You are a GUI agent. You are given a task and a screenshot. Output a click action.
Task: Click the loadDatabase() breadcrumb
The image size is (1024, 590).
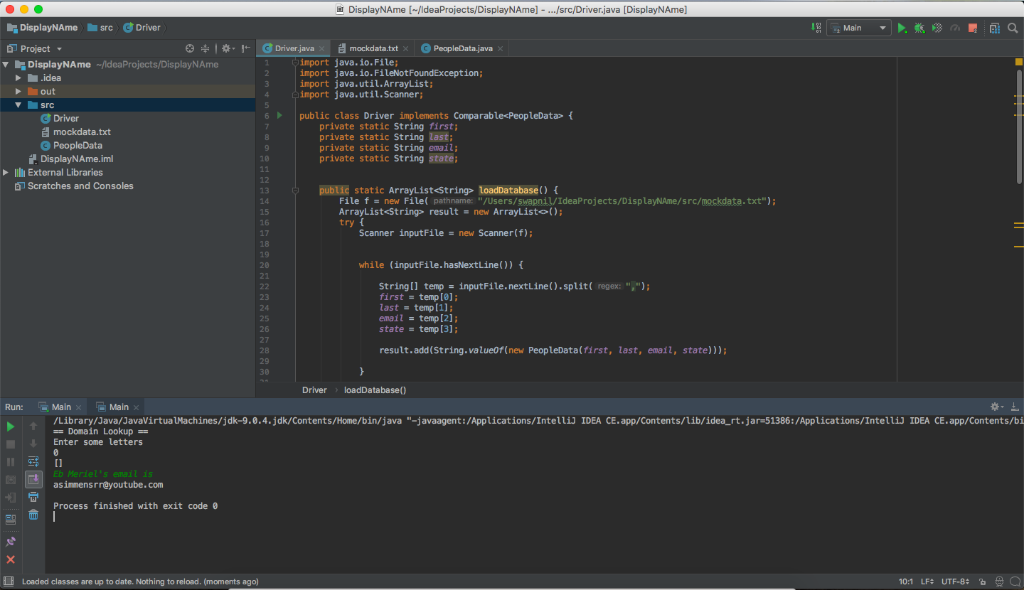point(375,390)
